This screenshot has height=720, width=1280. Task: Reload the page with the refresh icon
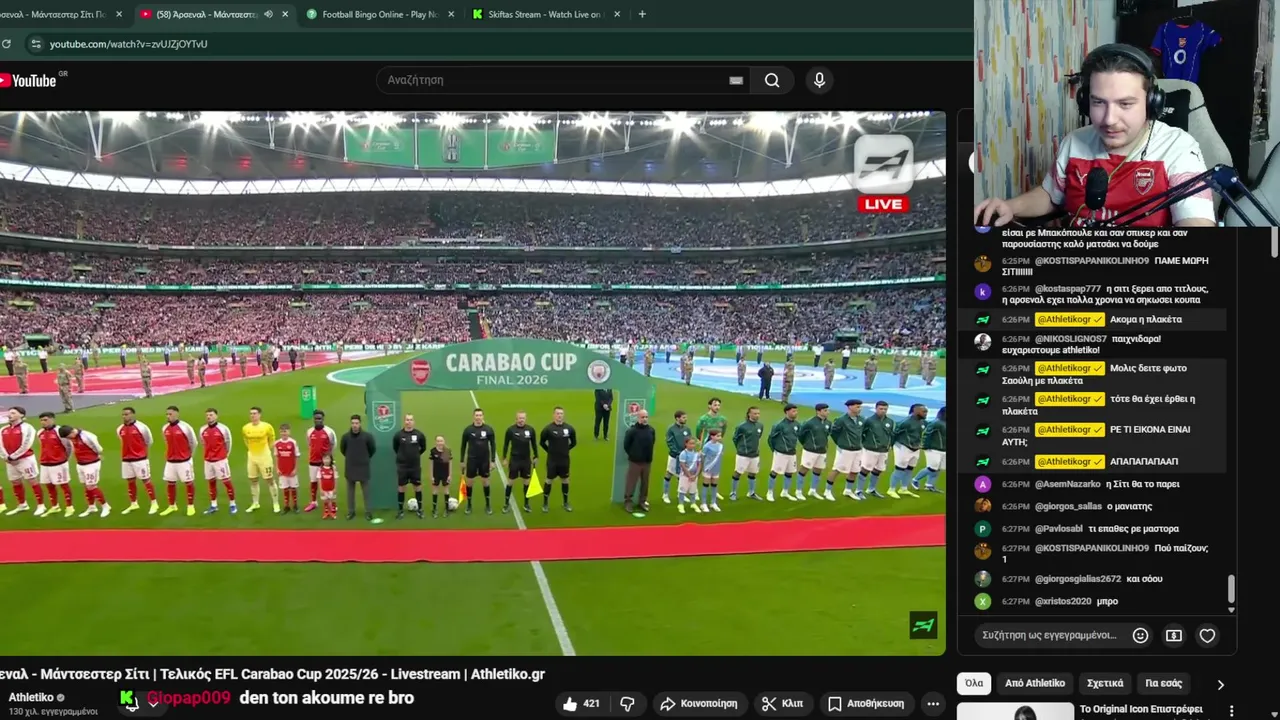coord(6,44)
